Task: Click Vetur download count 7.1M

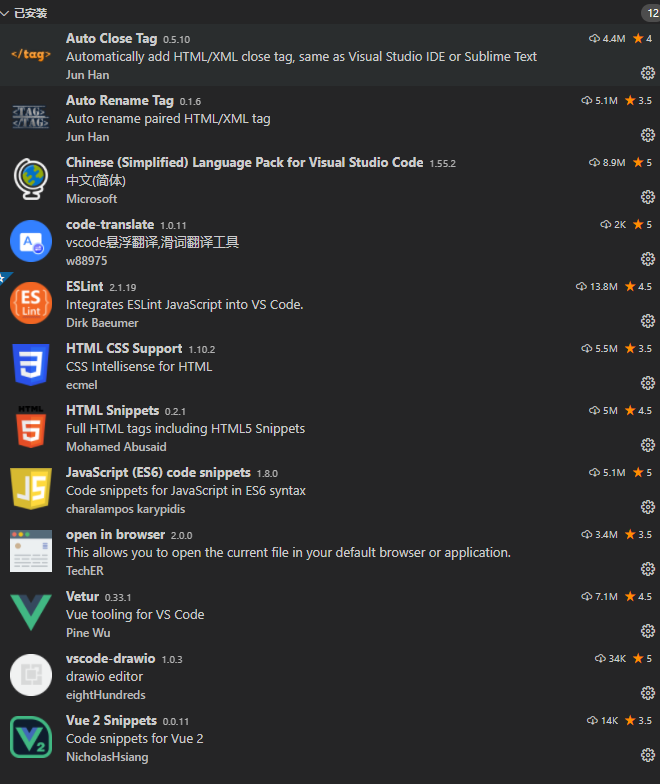Action: click(x=600, y=596)
